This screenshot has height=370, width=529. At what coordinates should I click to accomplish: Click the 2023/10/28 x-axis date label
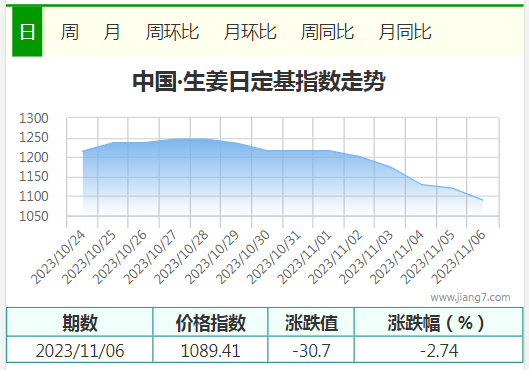point(182,258)
